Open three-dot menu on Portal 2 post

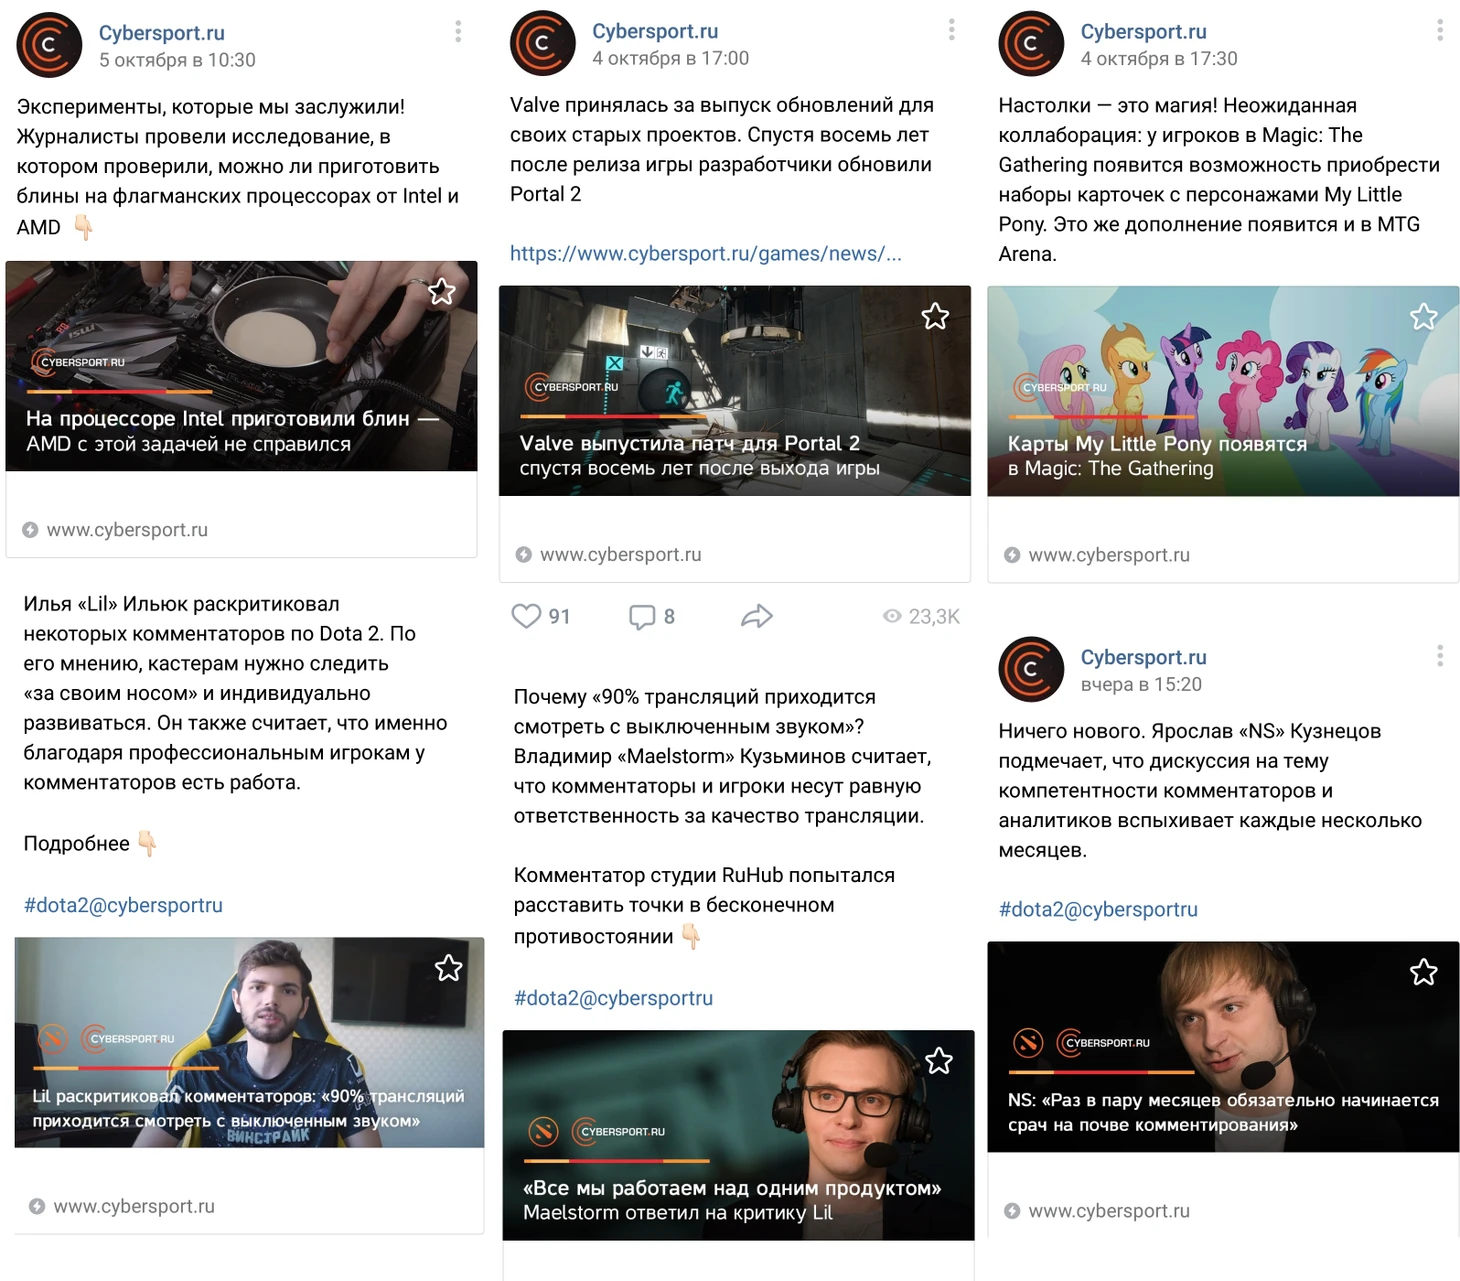click(x=951, y=30)
